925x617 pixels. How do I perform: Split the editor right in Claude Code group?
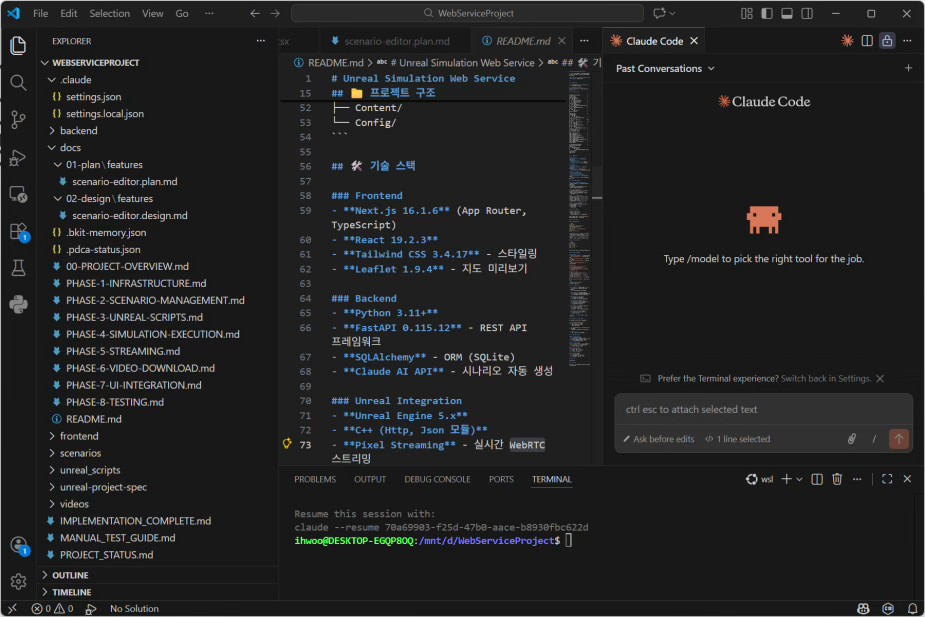(867, 41)
